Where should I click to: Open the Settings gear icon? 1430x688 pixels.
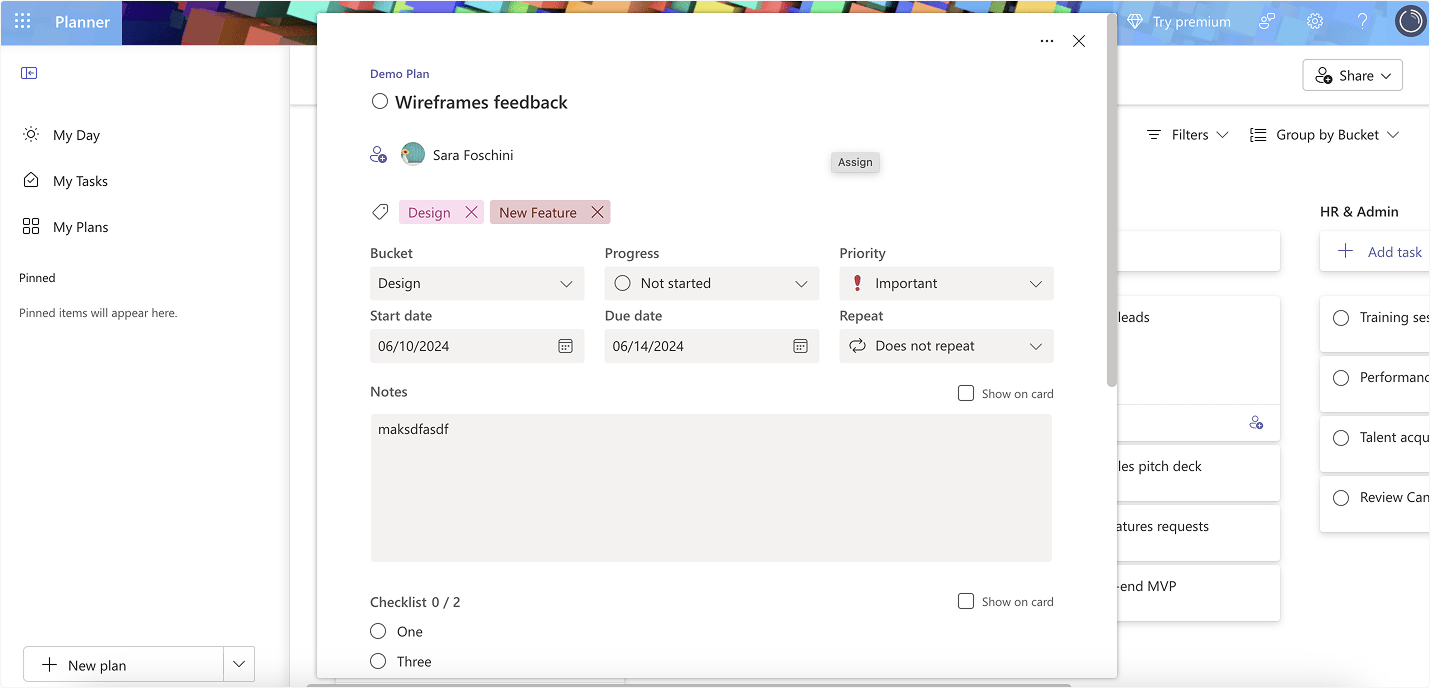tap(1314, 21)
